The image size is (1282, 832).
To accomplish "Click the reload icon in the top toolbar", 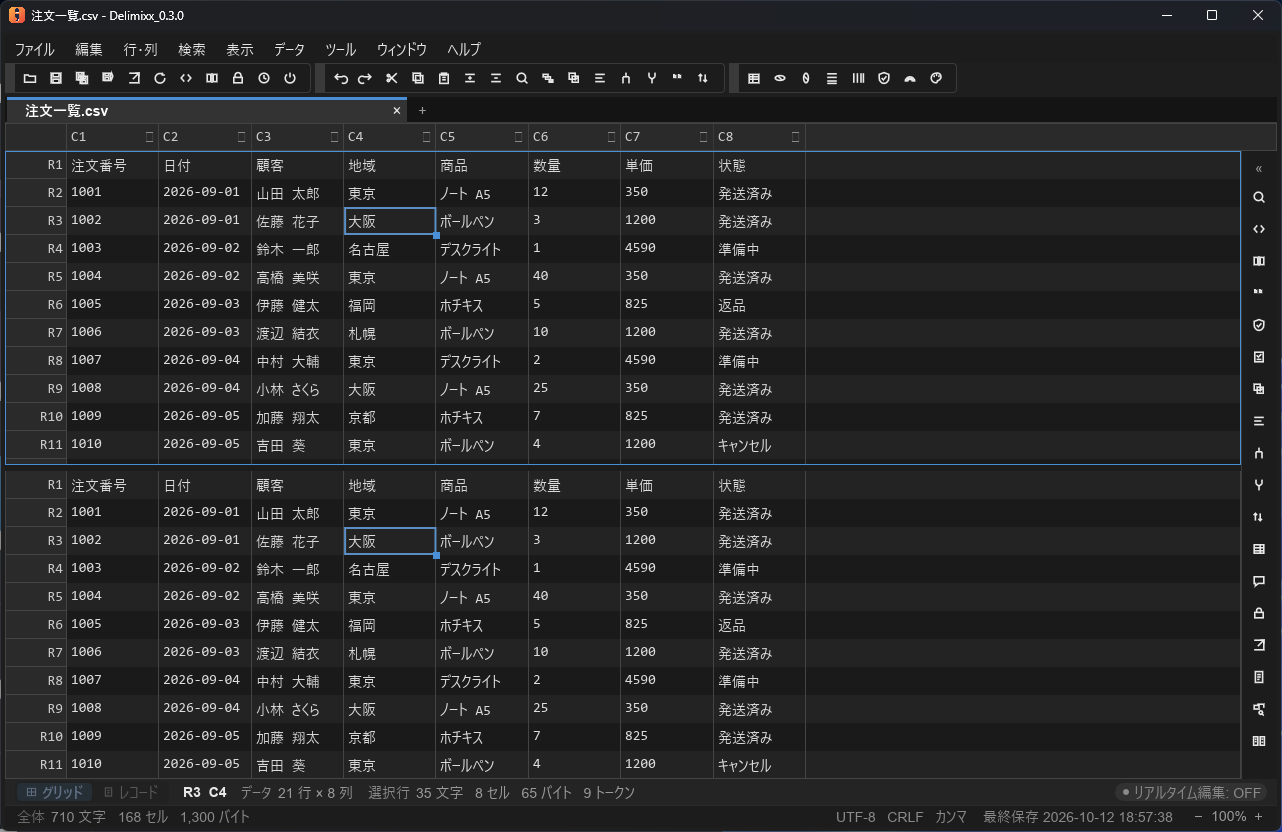I will point(160,78).
